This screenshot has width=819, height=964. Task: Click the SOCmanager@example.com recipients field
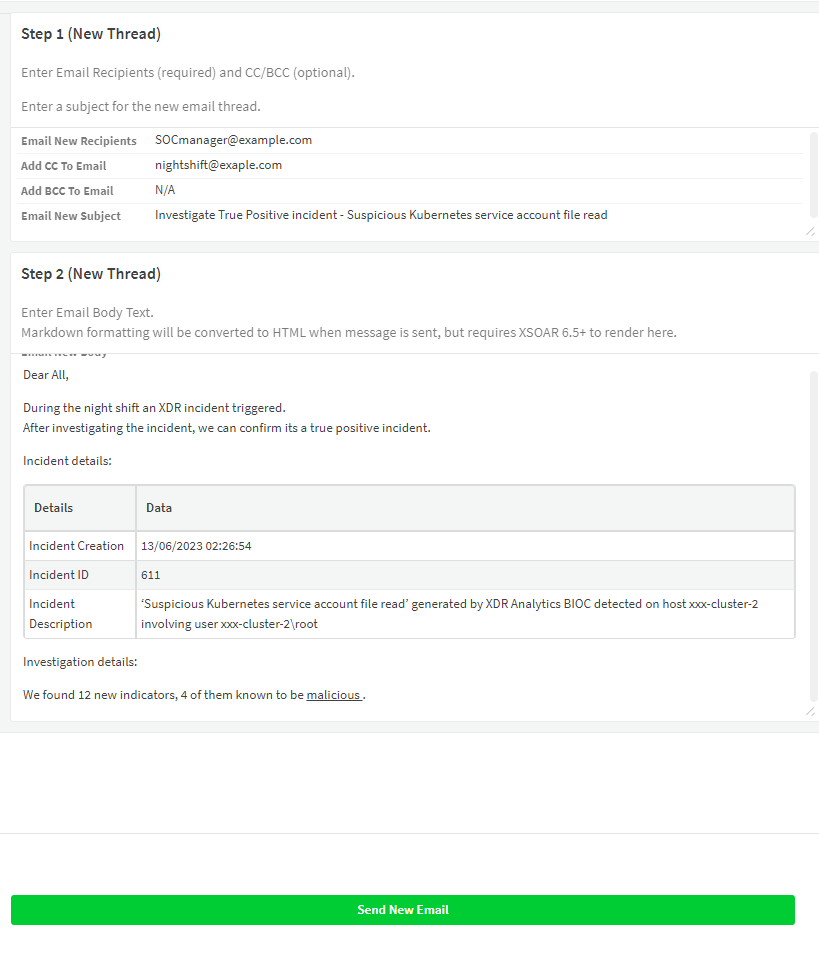coord(233,140)
